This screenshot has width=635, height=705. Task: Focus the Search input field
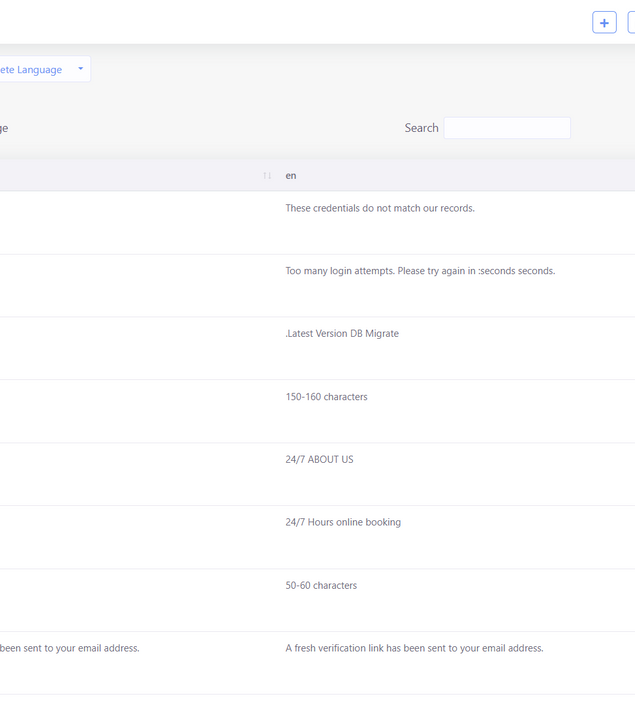point(507,128)
